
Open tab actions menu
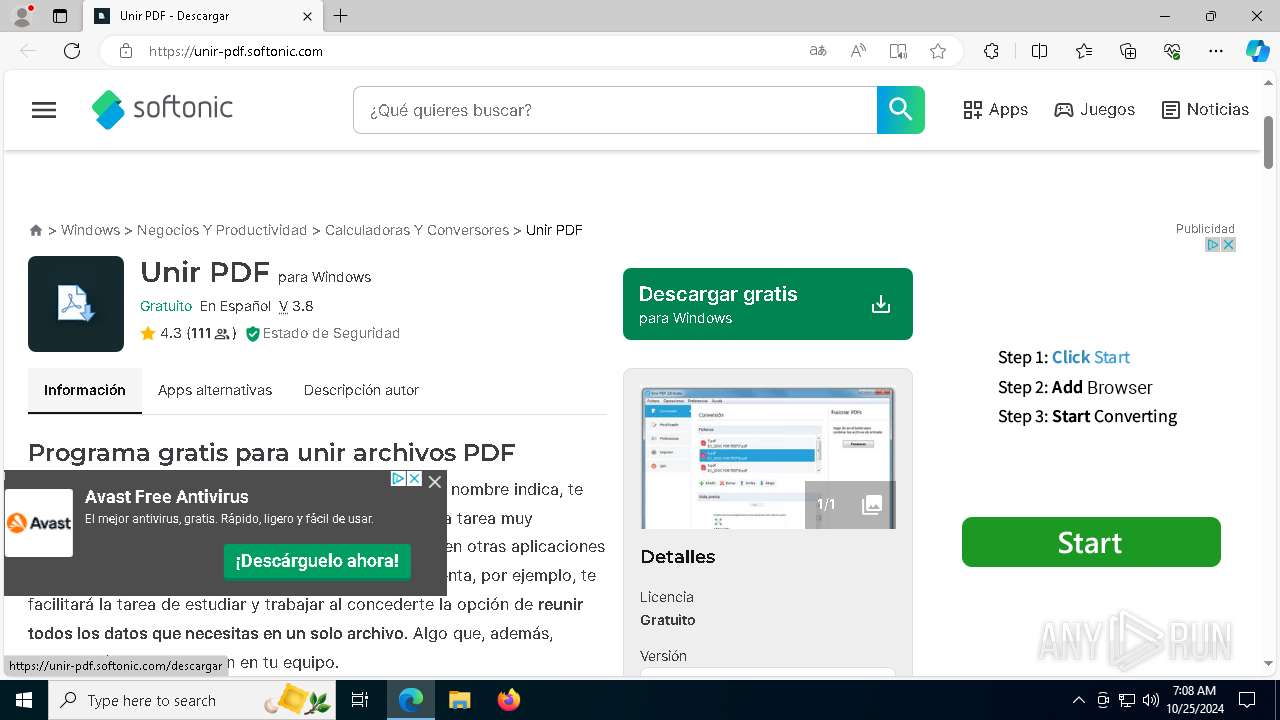pos(60,16)
